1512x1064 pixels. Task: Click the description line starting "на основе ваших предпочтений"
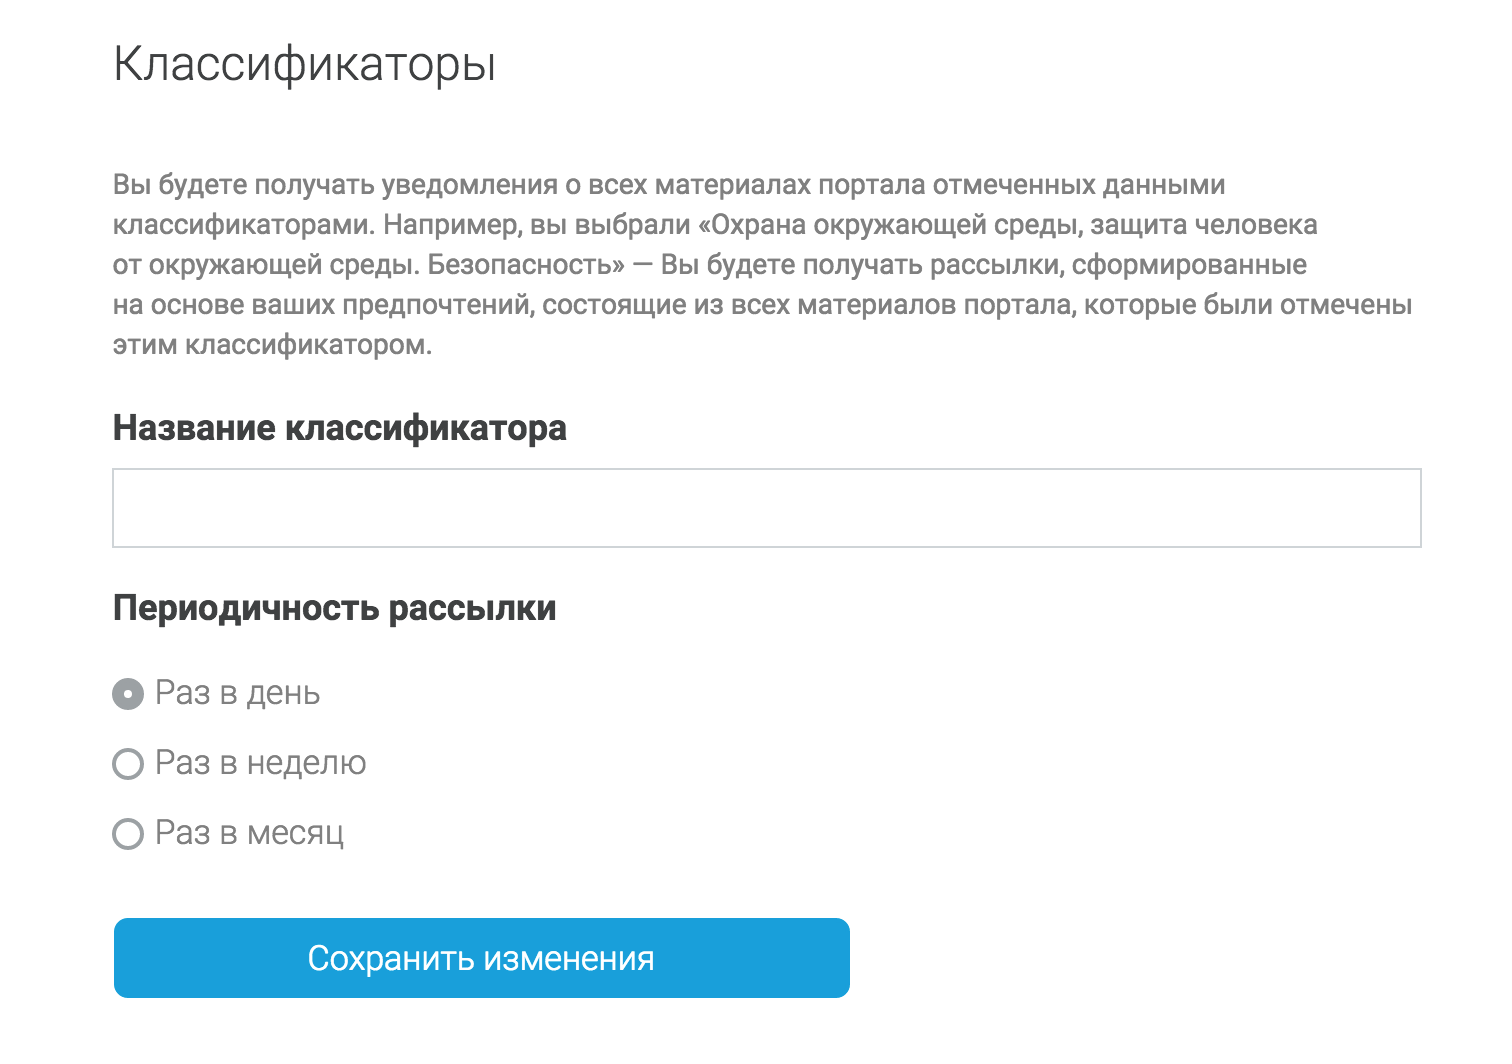click(762, 305)
